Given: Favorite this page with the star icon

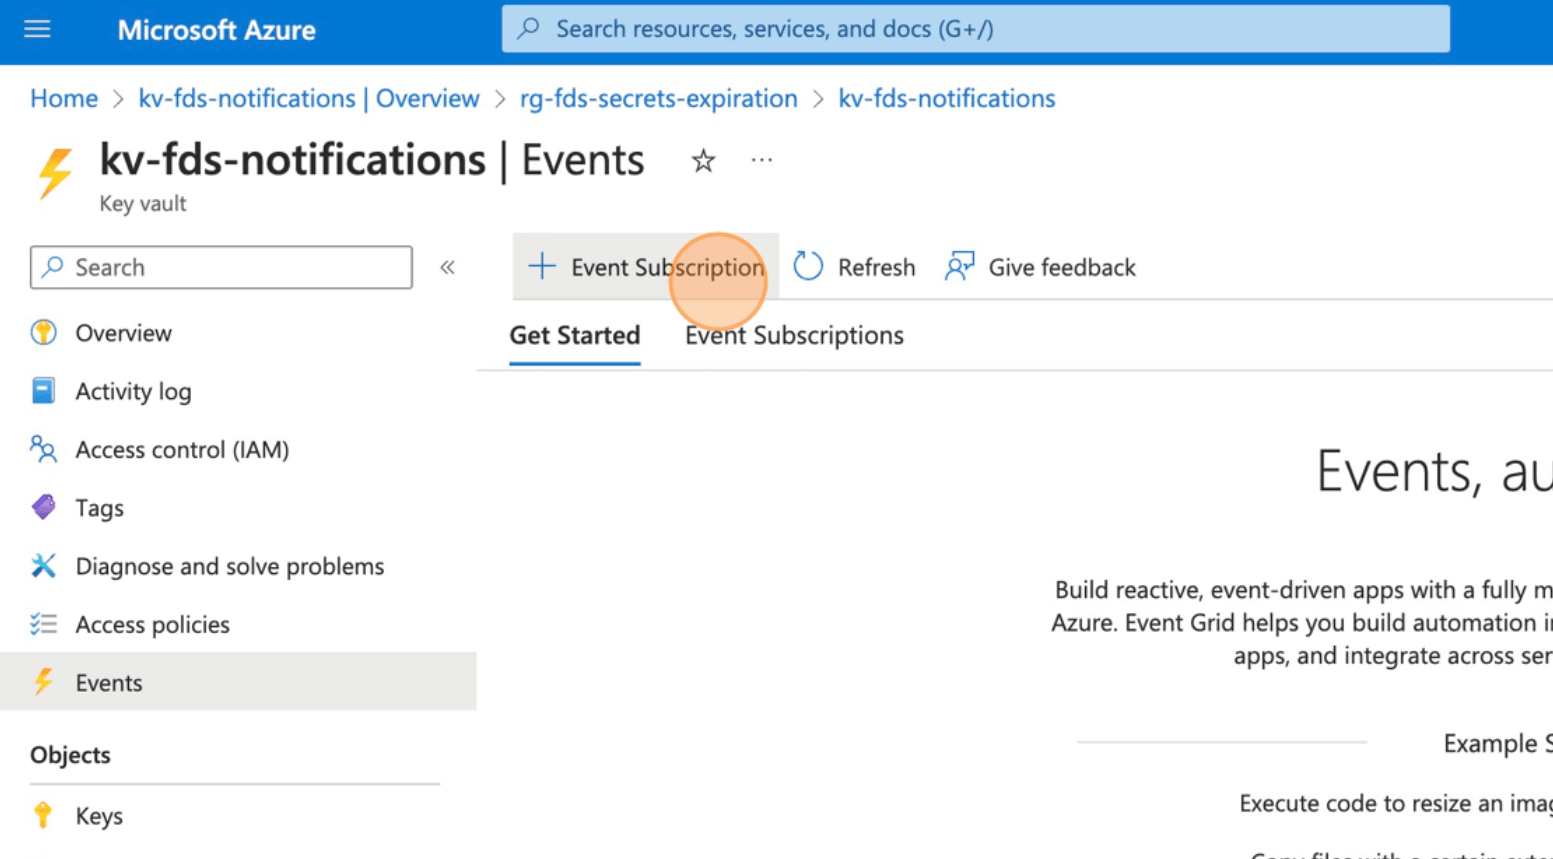Looking at the screenshot, I should (x=703, y=161).
